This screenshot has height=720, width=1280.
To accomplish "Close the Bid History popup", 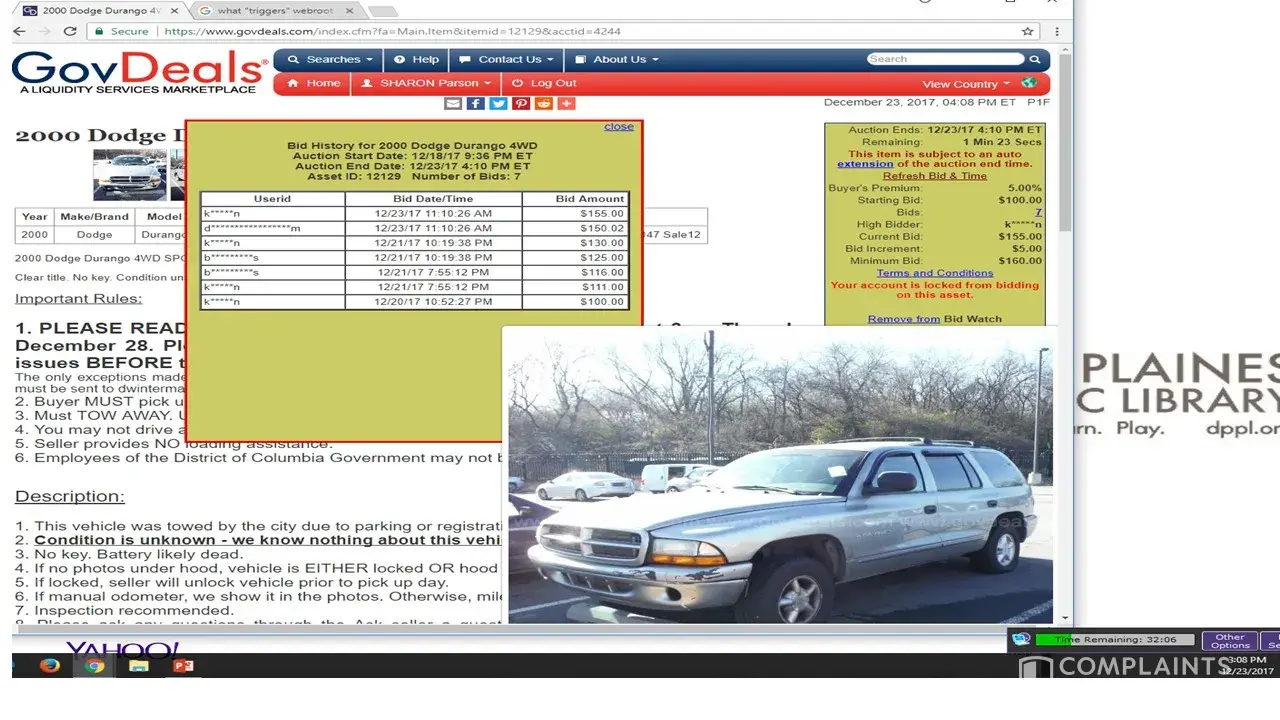I will [x=619, y=127].
